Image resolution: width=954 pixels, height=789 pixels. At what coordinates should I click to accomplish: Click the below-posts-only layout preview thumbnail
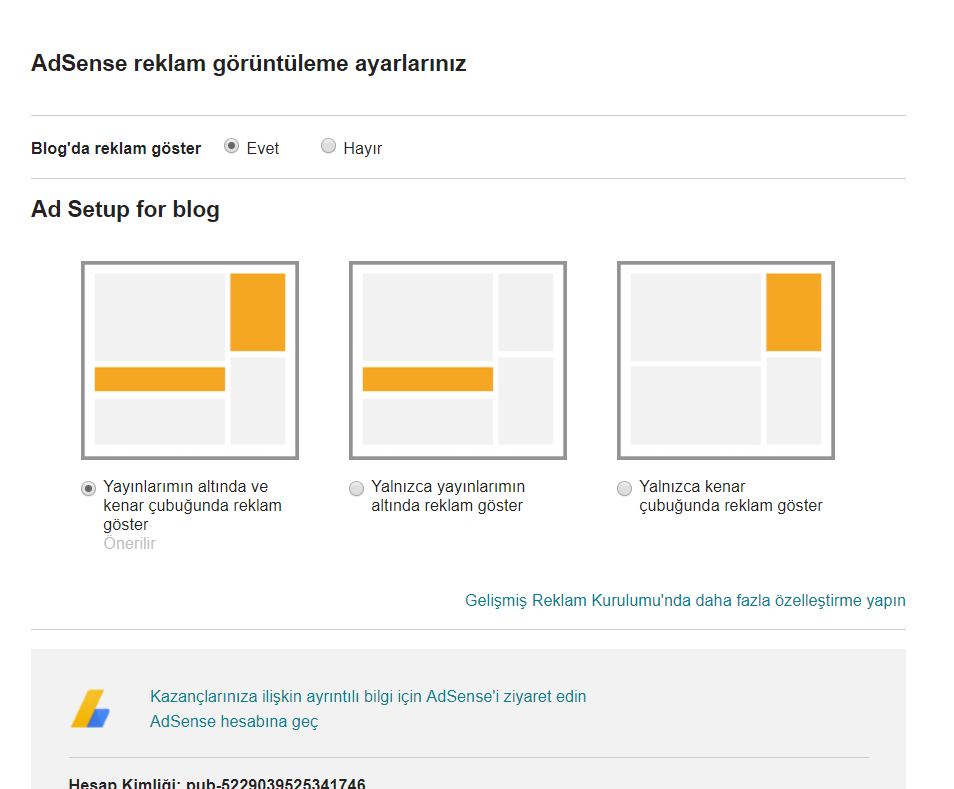coord(458,360)
